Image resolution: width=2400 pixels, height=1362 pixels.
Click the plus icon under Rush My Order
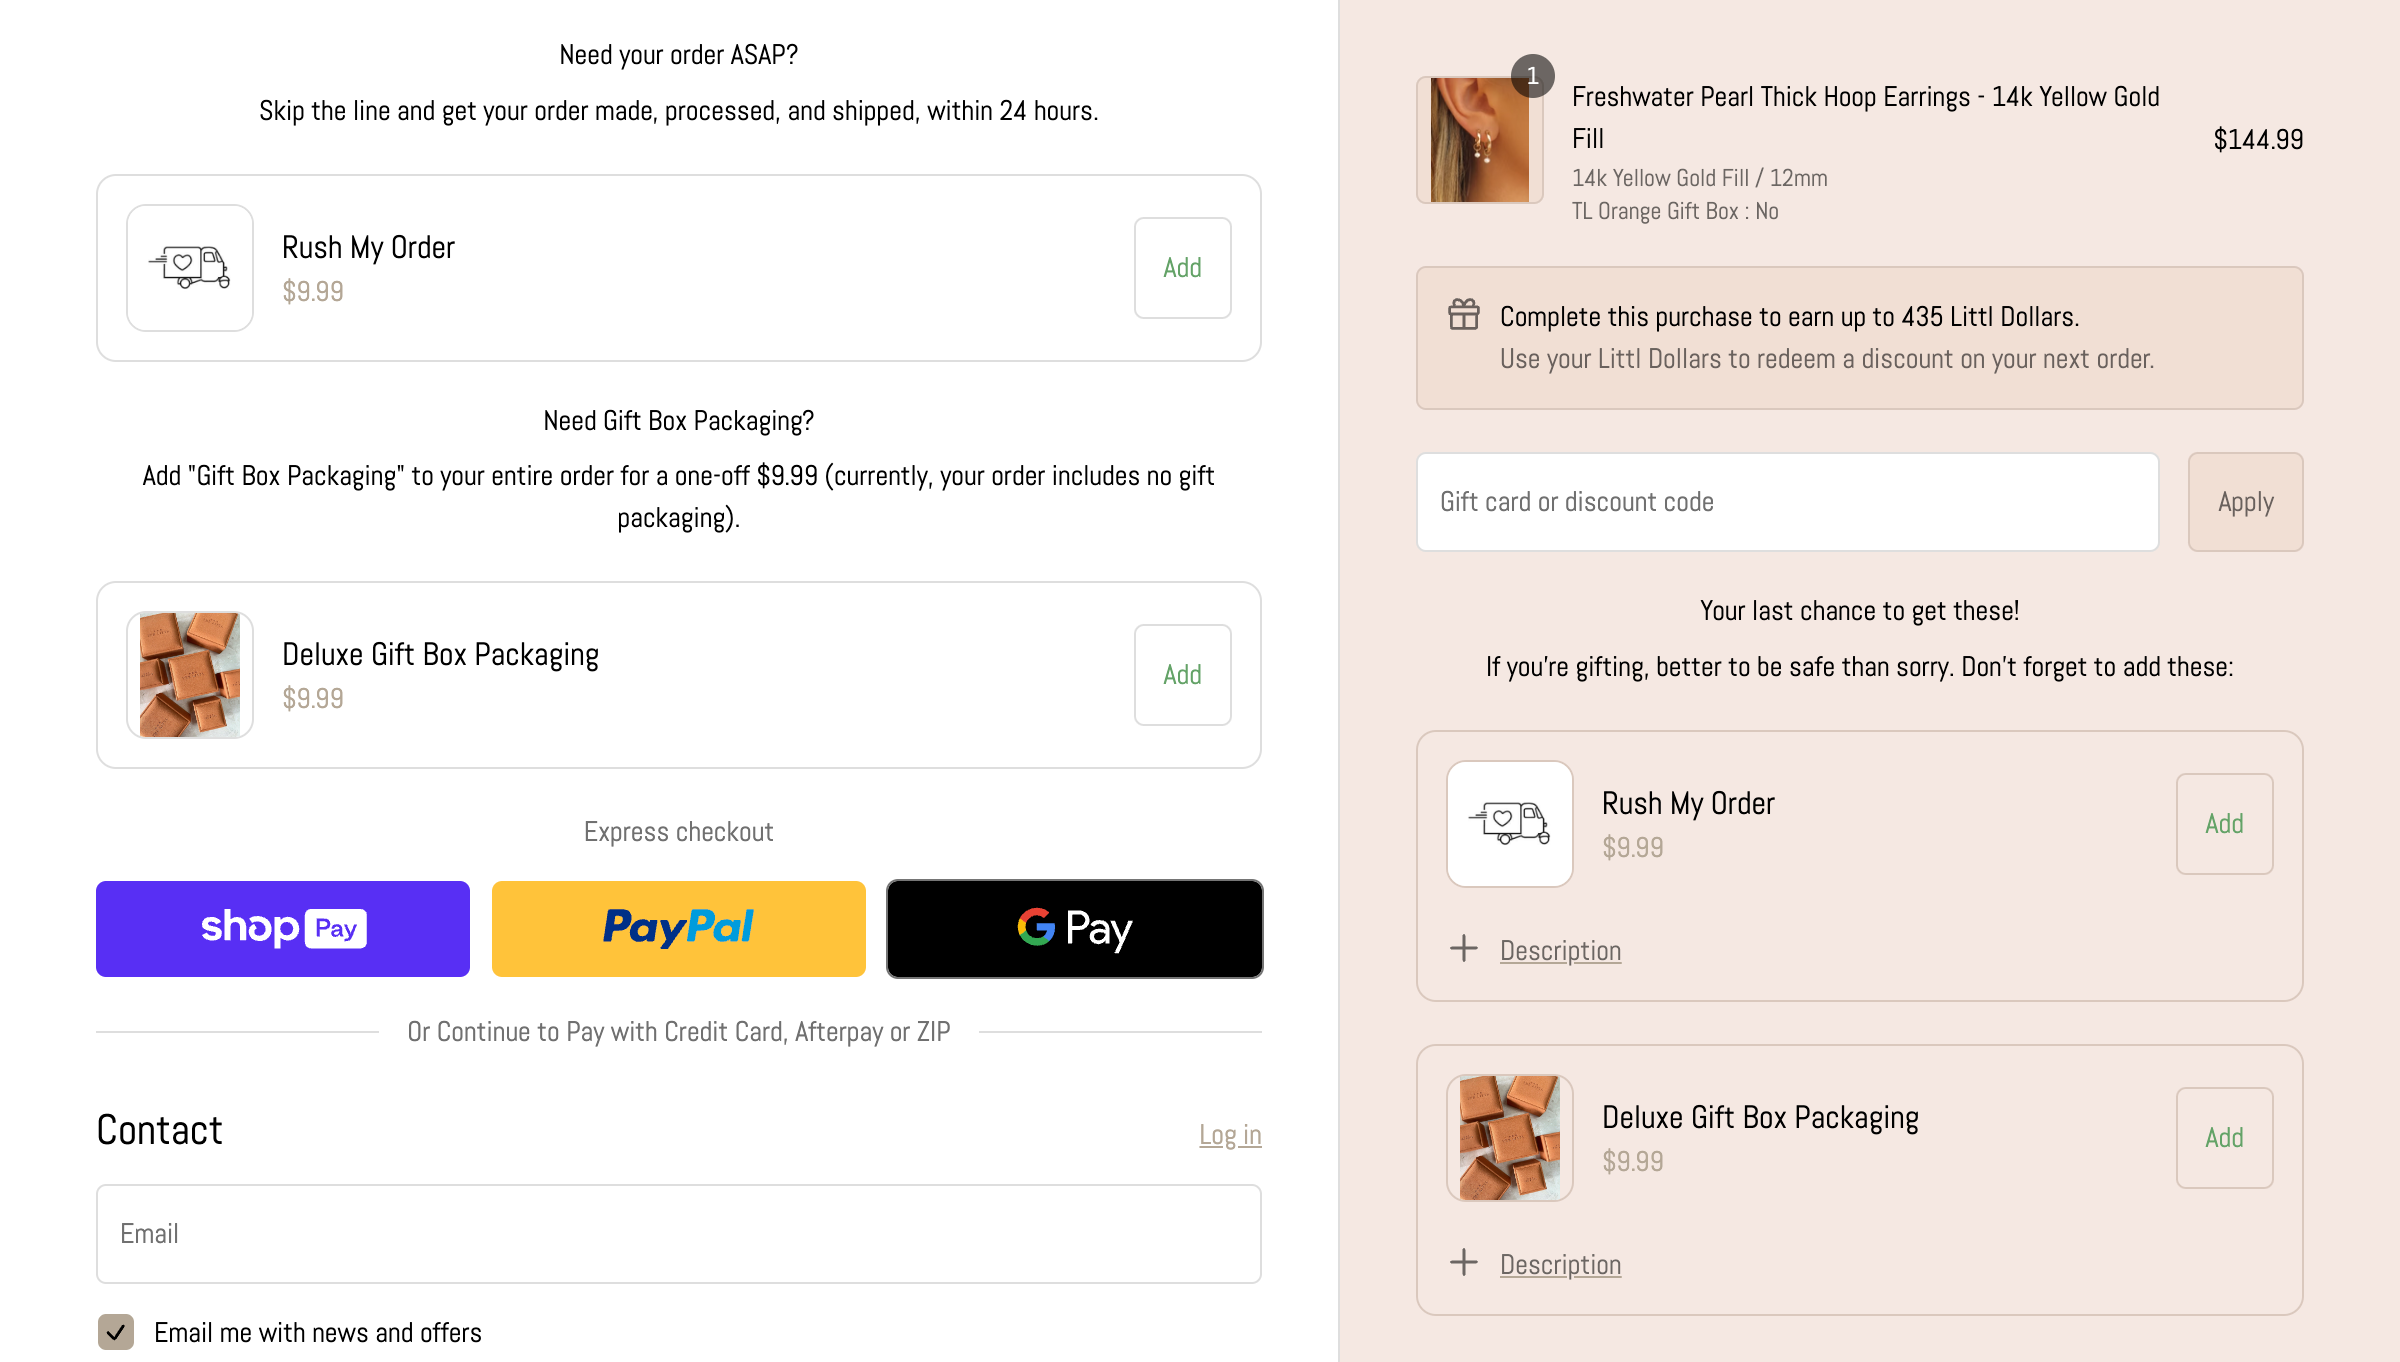click(x=1464, y=949)
